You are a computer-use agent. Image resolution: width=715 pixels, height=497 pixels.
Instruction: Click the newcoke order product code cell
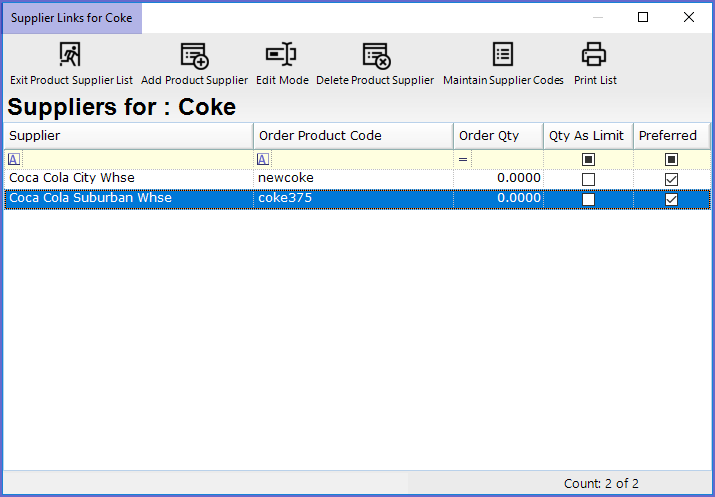352,178
